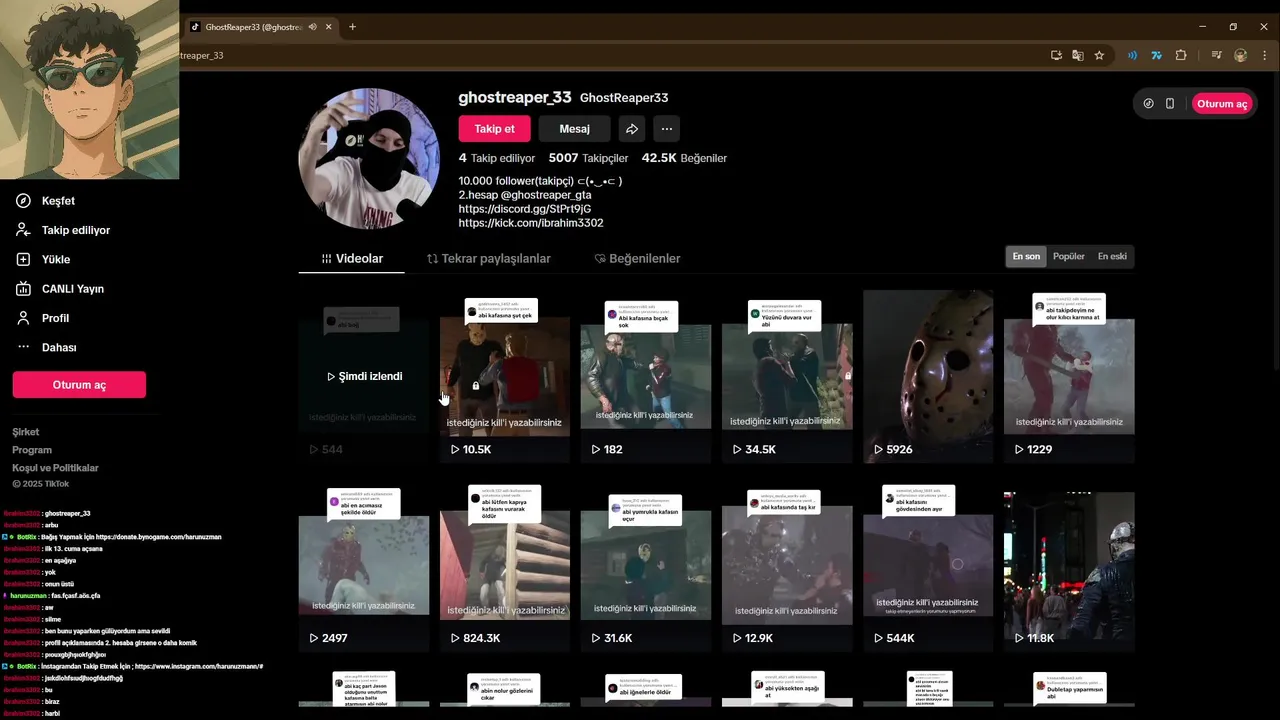1280x720 pixels.
Task: Click the Program footer link
Action: click(32, 450)
